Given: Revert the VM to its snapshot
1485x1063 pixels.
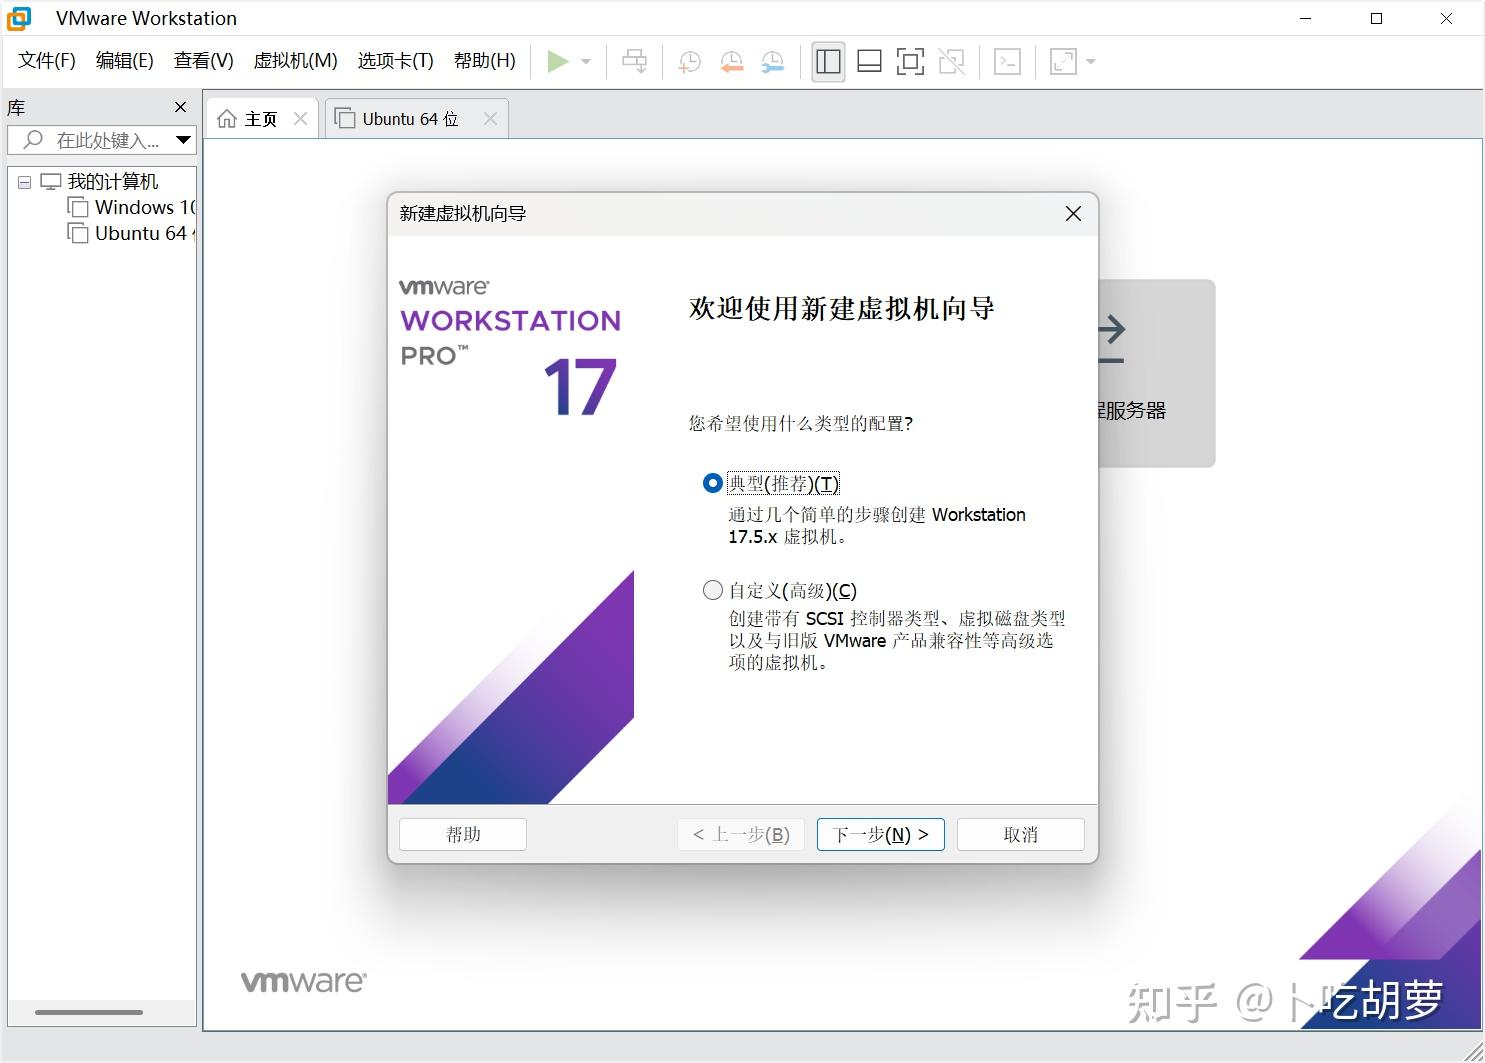Looking at the screenshot, I should tap(731, 61).
